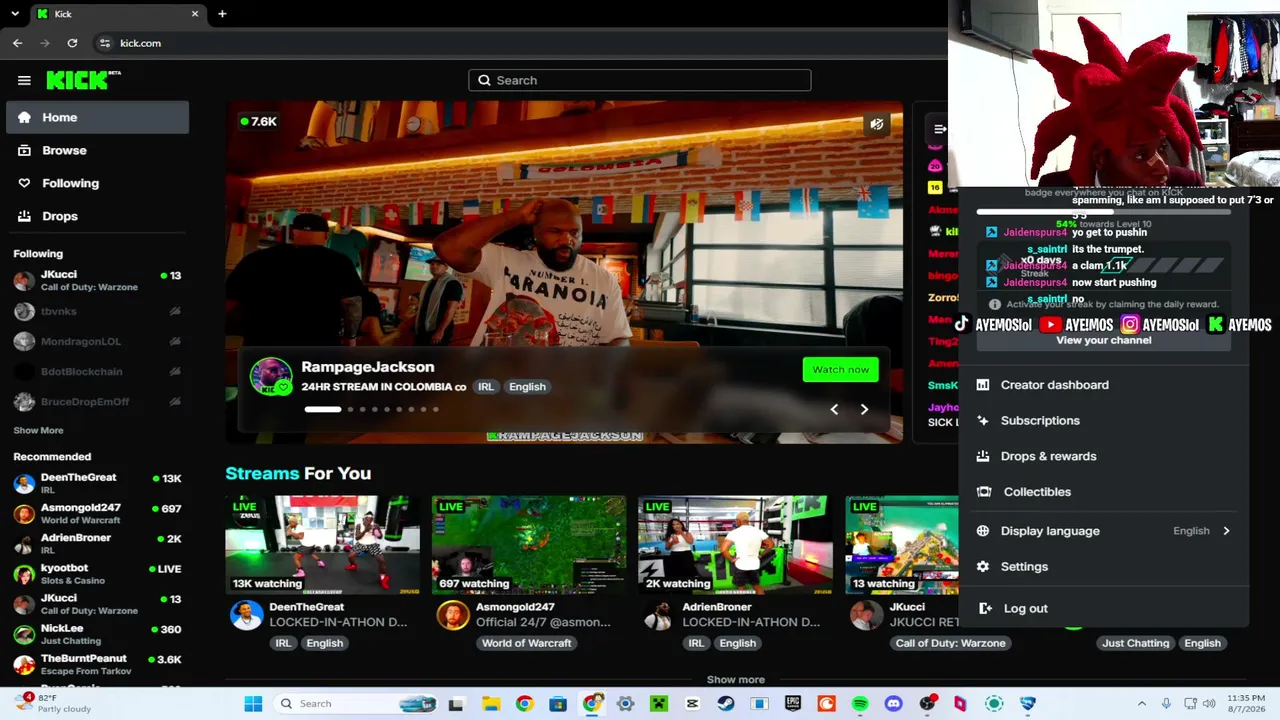Open DeenTheGreat stream thumbnail
The image size is (1280, 720).
pyautogui.click(x=323, y=545)
